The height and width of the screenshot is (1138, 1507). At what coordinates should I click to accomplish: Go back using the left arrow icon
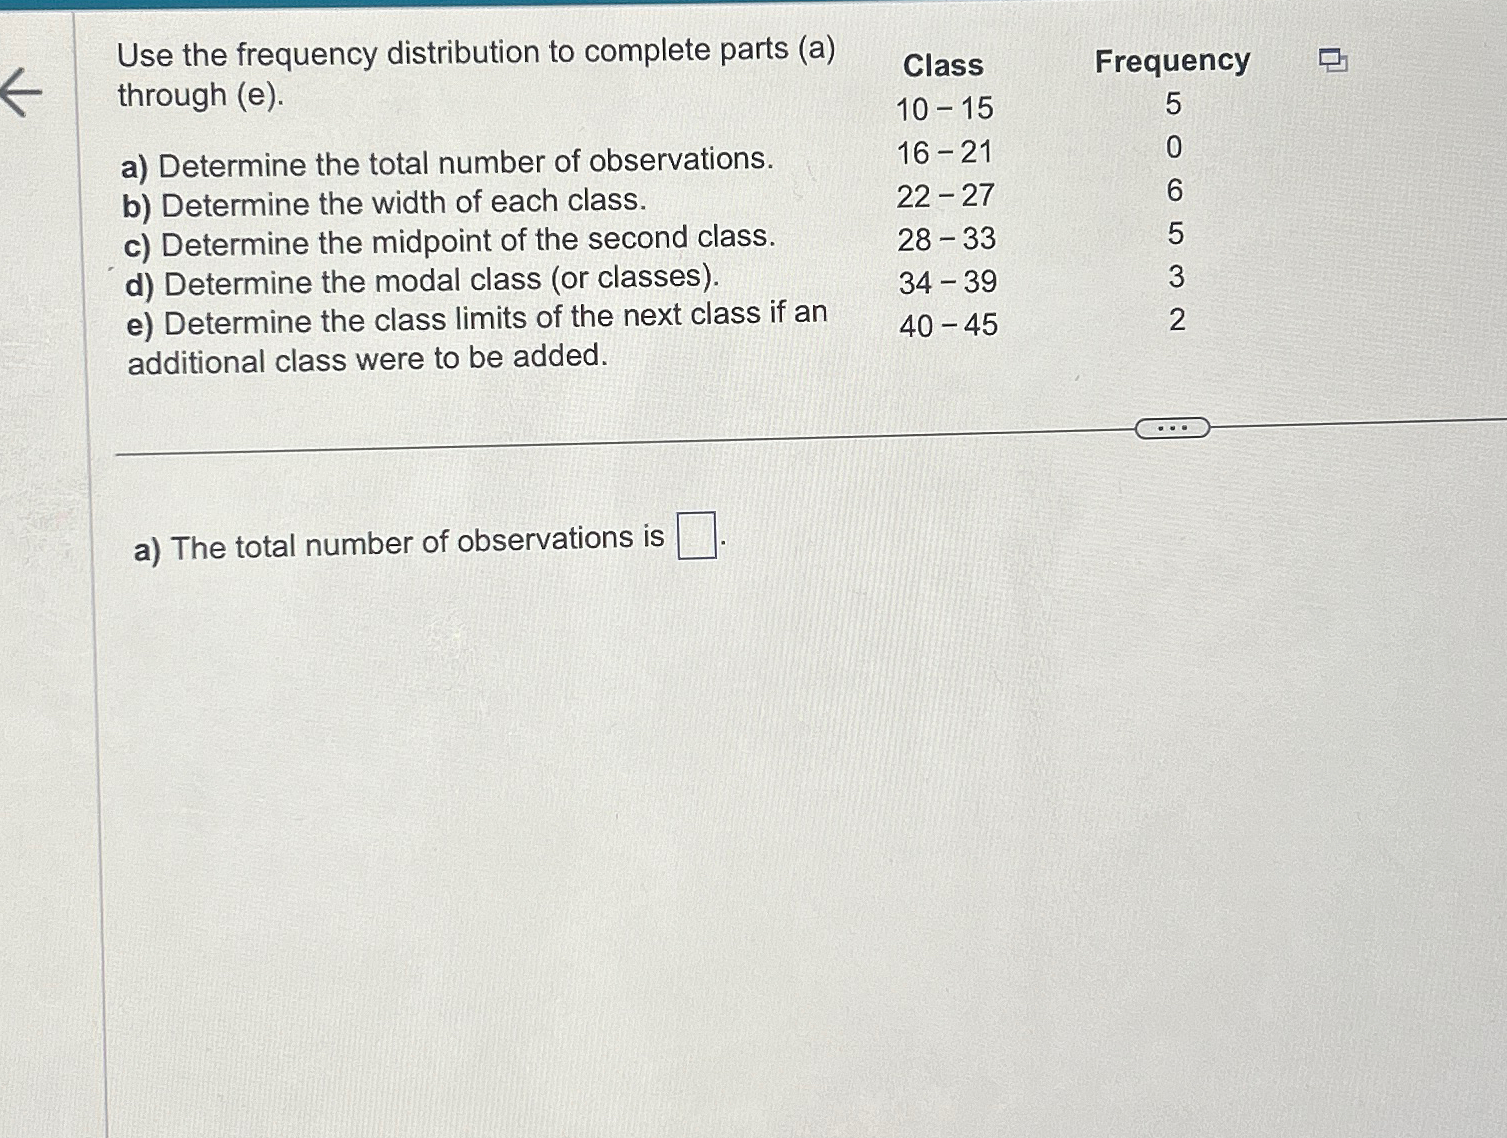[x=20, y=94]
